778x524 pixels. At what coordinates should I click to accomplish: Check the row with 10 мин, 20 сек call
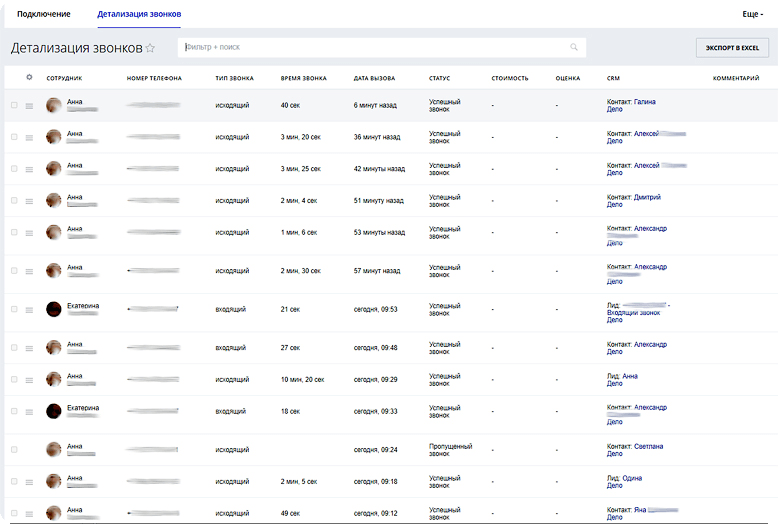(14, 379)
